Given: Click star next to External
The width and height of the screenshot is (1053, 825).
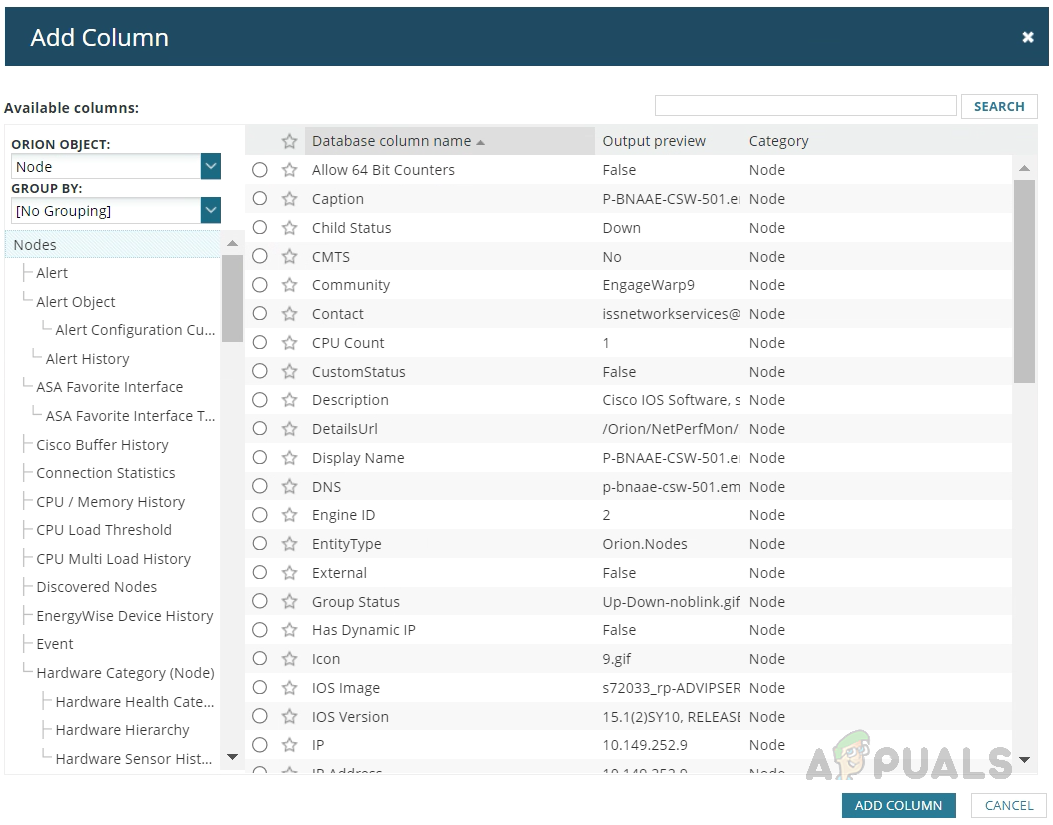Looking at the screenshot, I should point(289,572).
